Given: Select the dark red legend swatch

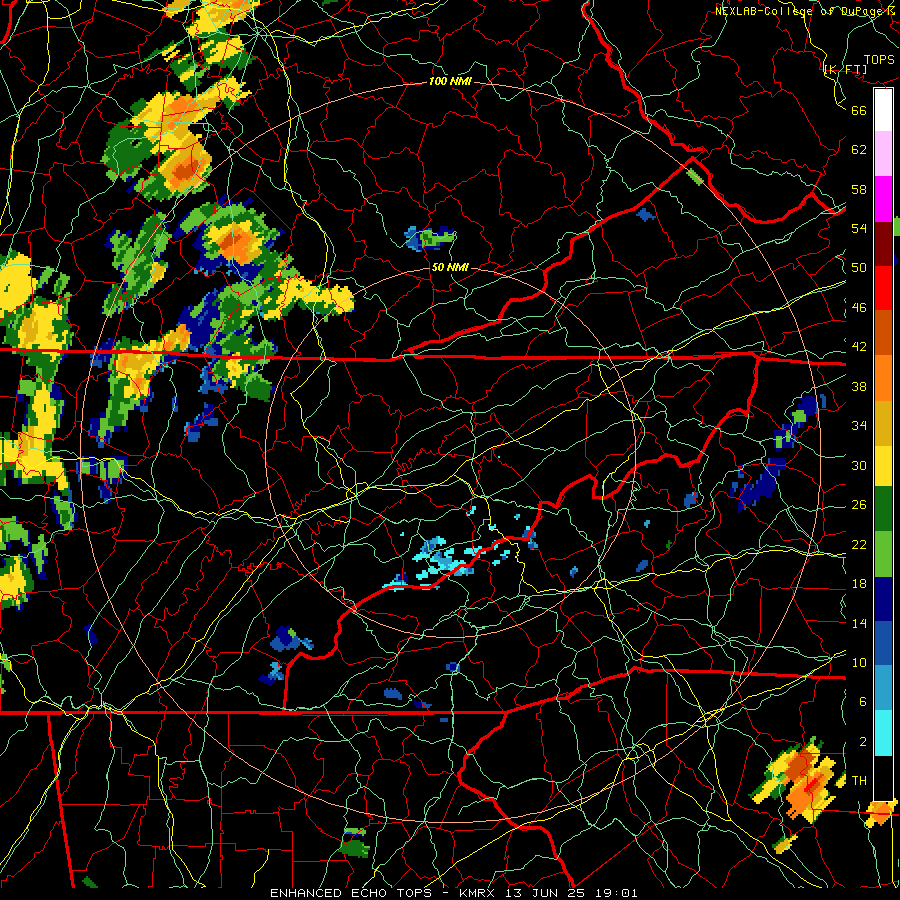Looking at the screenshot, I should (883, 243).
